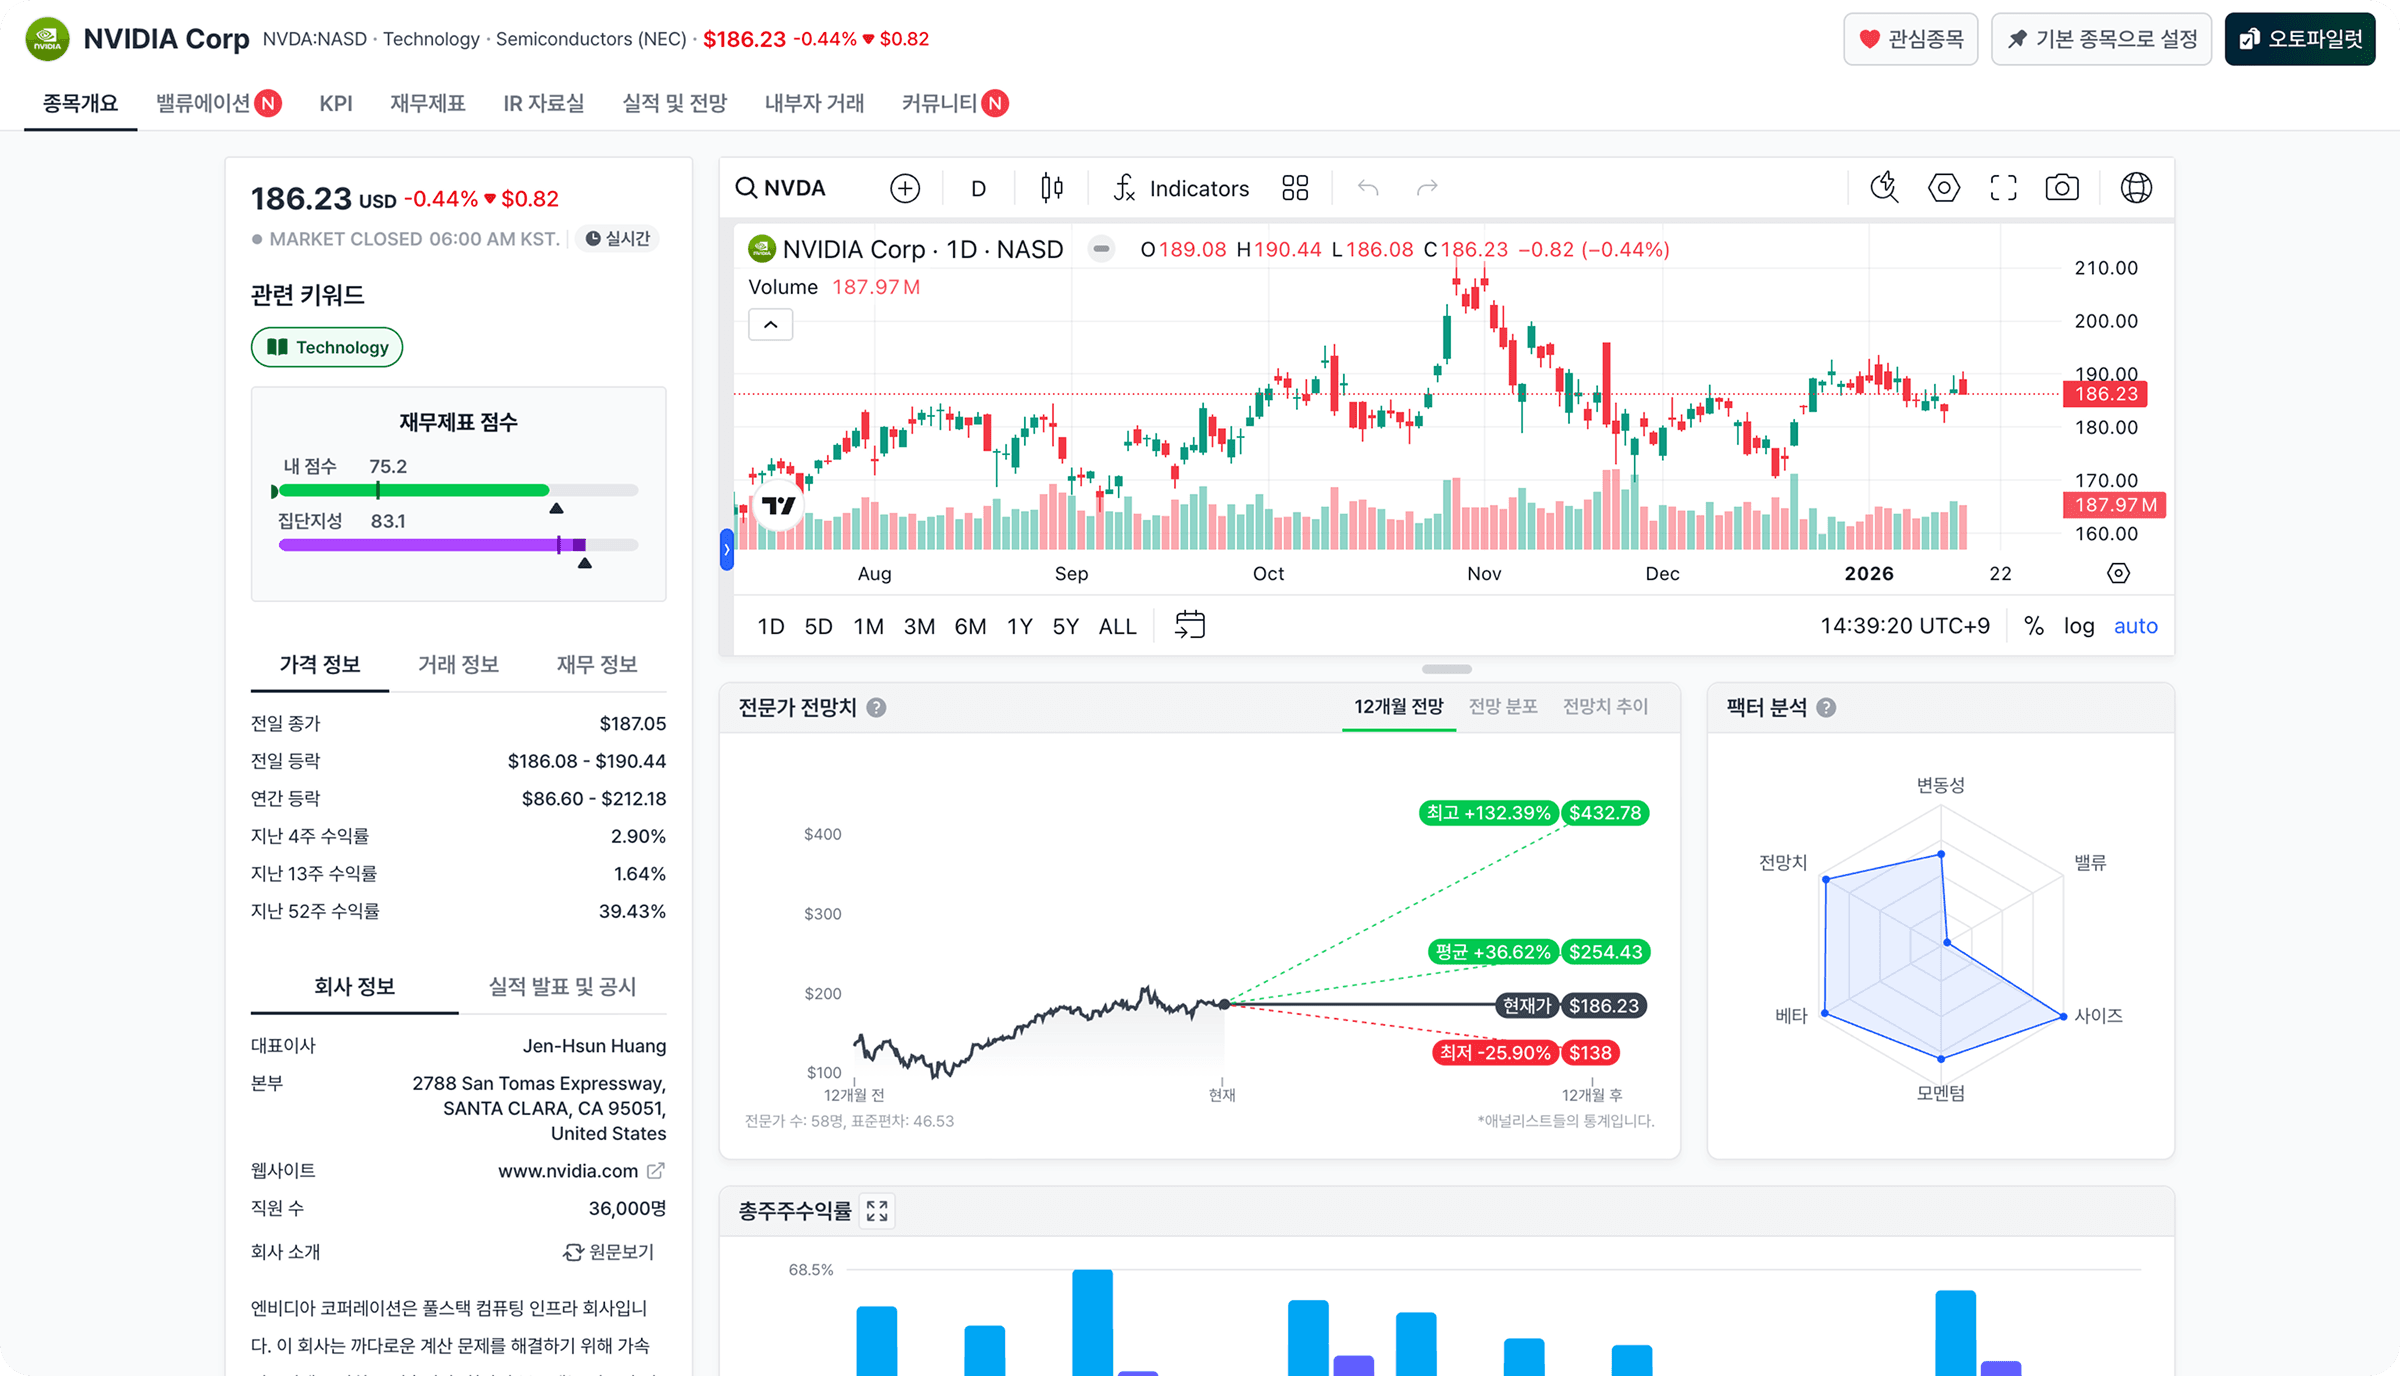Select the 가격 정보 tab
The width and height of the screenshot is (2400, 1376).
320,664
